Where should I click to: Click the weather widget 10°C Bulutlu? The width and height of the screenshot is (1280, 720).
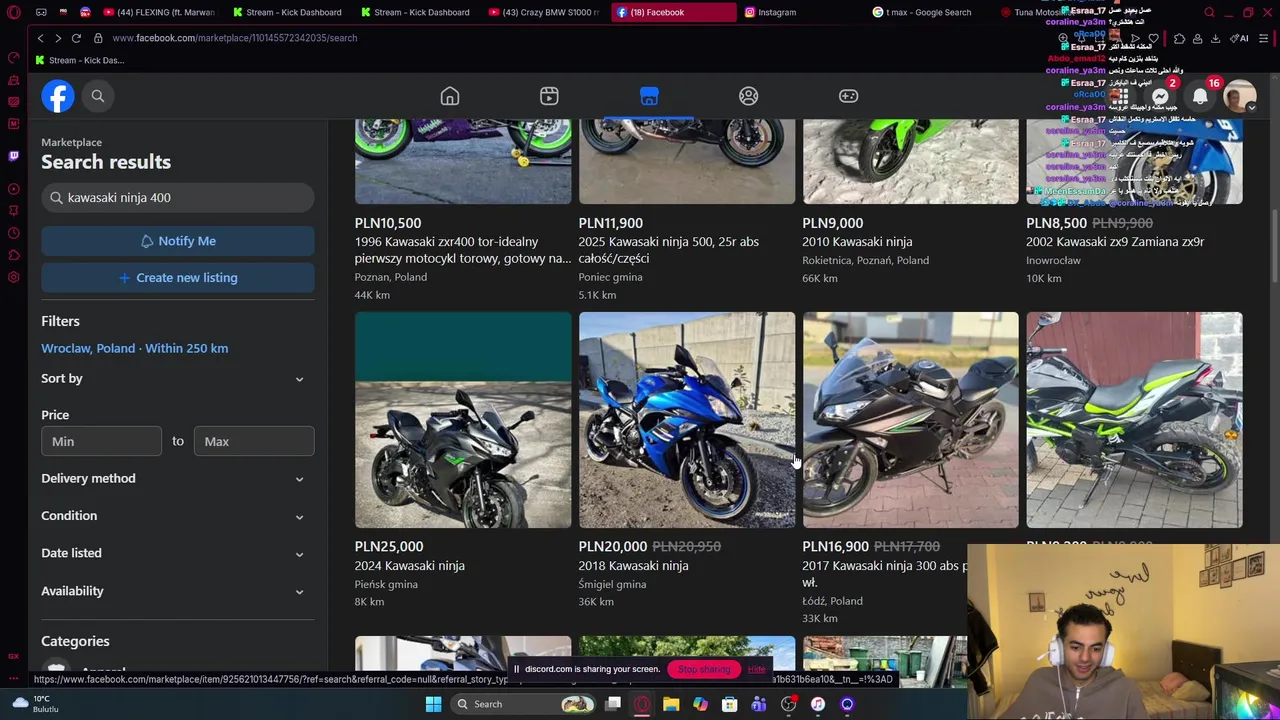[x=38, y=704]
